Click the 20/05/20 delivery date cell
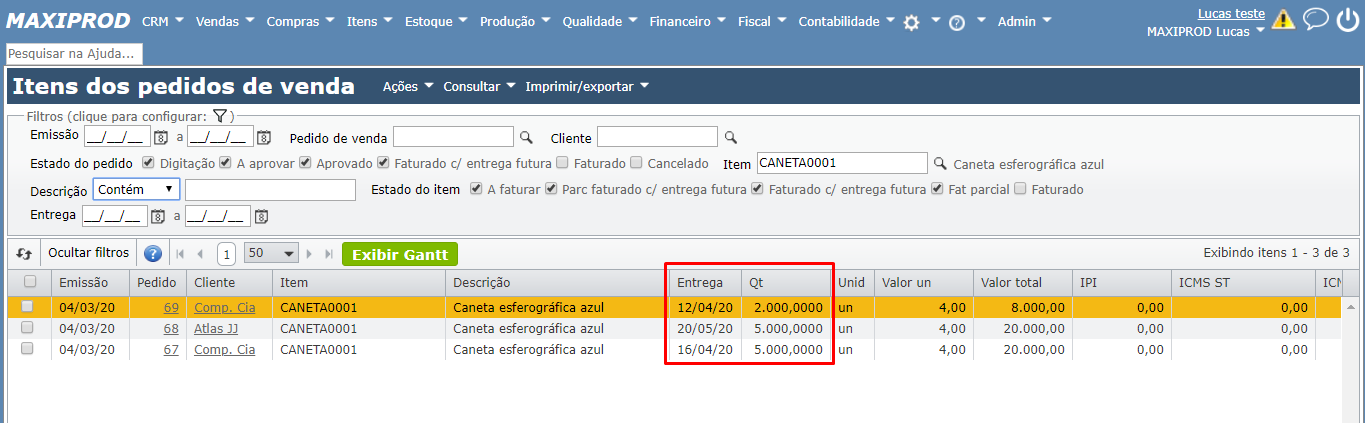Screen dimensions: 1365x423 (704, 328)
